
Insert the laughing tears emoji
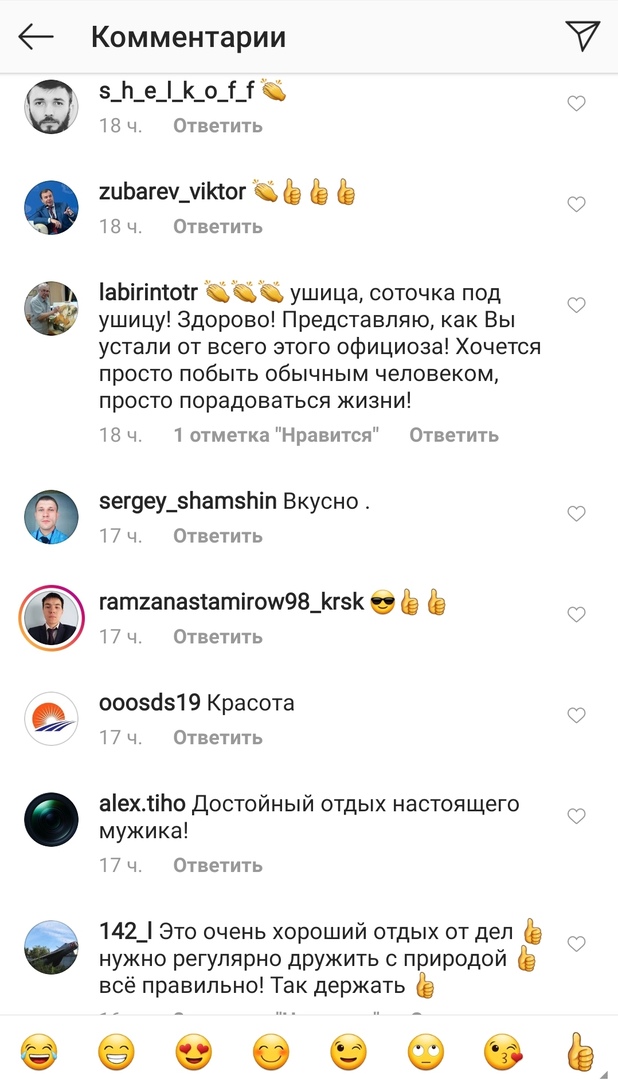pyautogui.click(x=39, y=1052)
